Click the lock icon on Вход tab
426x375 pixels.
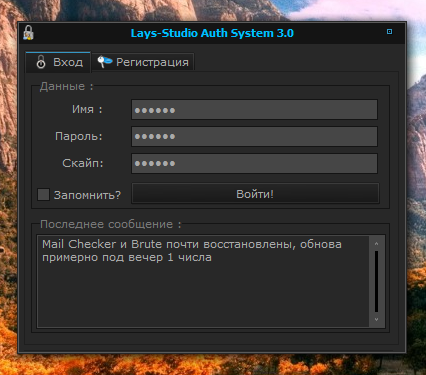coord(41,62)
